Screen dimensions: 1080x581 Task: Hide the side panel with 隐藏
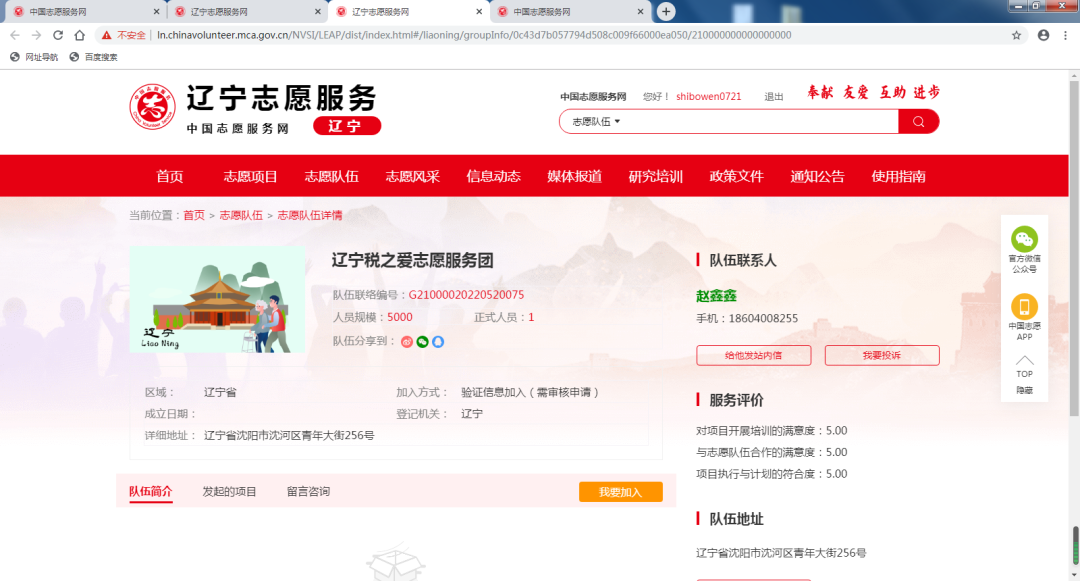1024,390
